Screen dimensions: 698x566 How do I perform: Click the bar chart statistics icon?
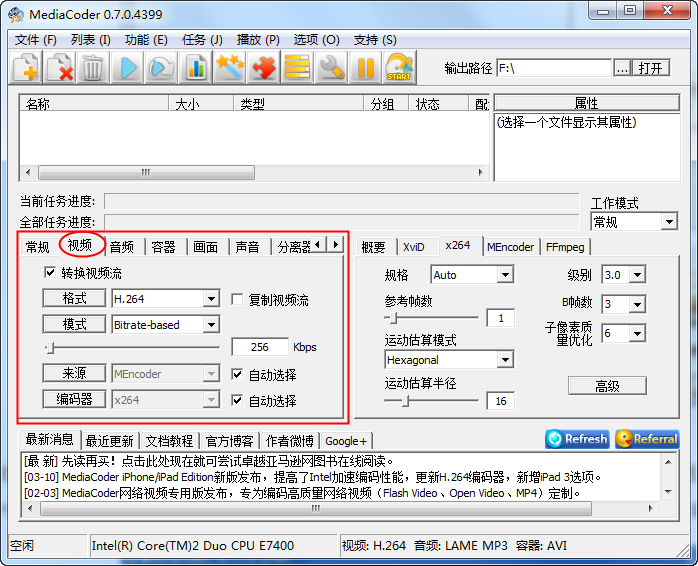coord(195,67)
